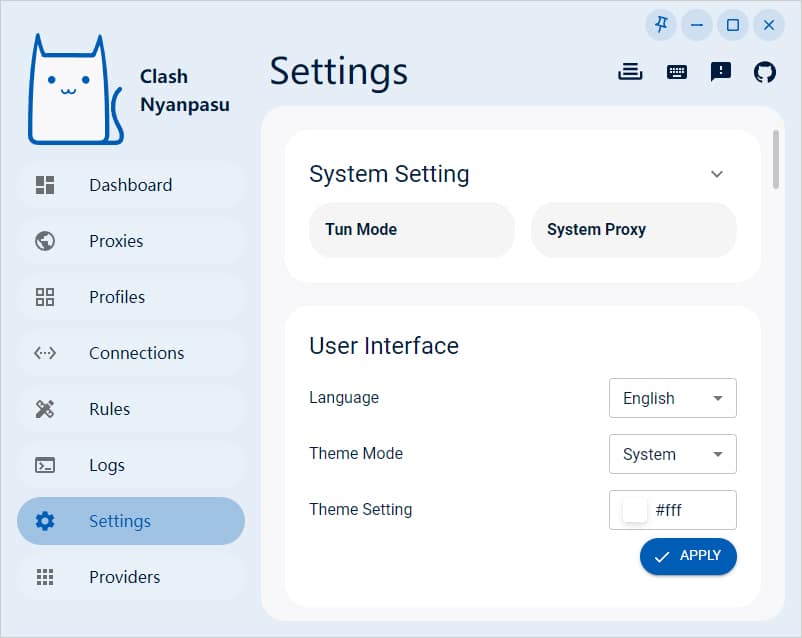Click the pin window icon
Image resolution: width=802 pixels, height=638 pixels.
tap(661, 25)
